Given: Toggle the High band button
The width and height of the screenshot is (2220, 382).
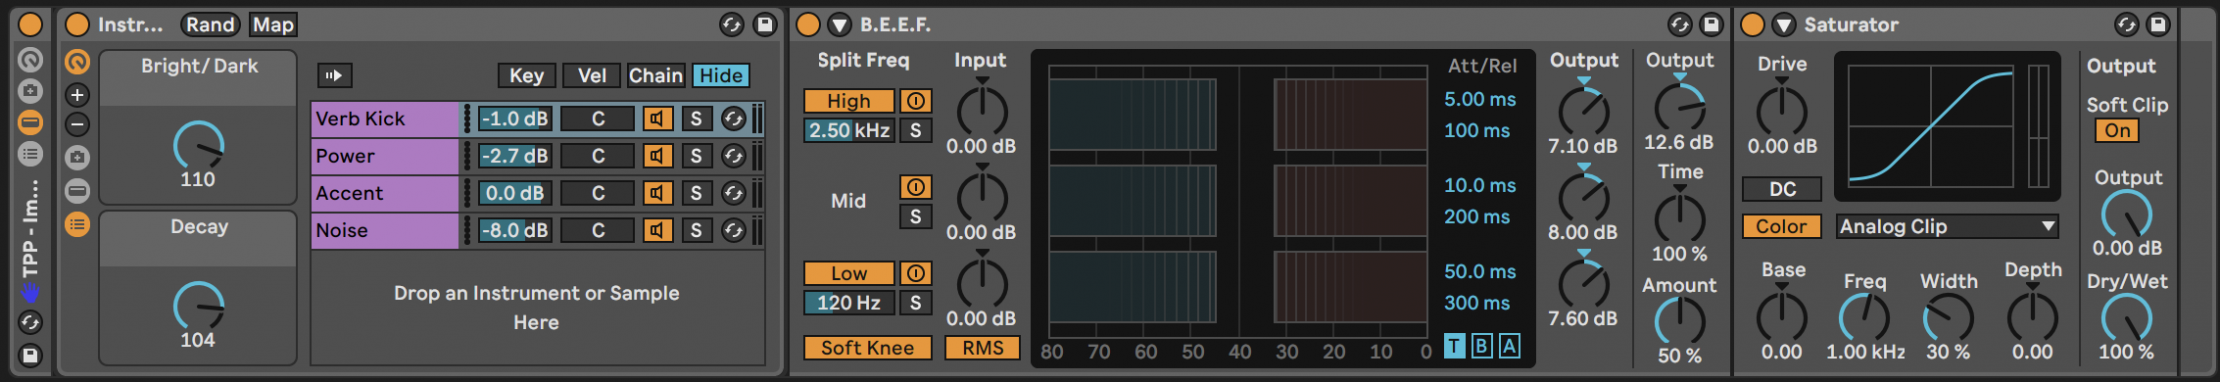Looking at the screenshot, I should (848, 101).
